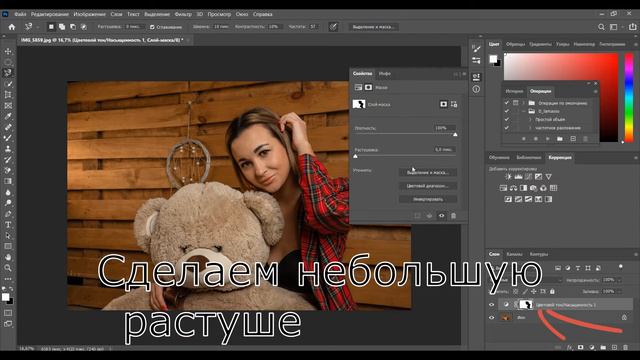Click the layer mask thumbnail in Layers panel
The width and height of the screenshot is (640, 360).
pyautogui.click(x=527, y=304)
